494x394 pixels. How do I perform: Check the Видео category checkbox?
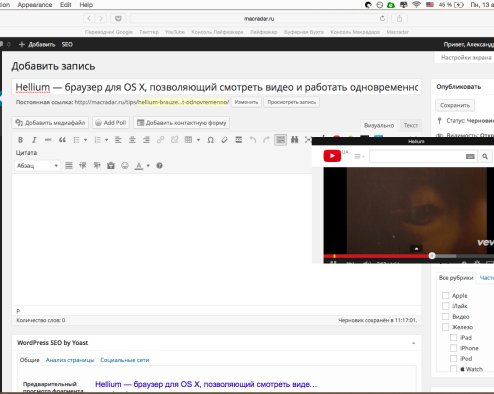point(445,316)
